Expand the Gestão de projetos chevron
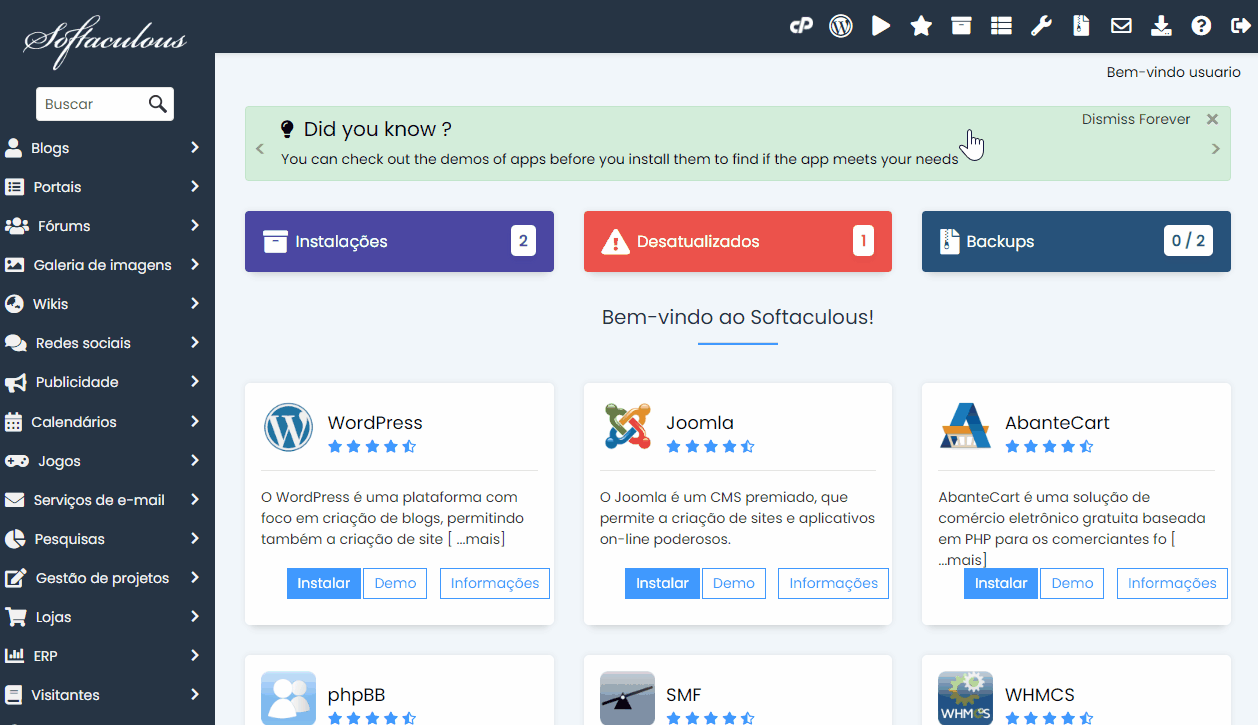The image size is (1258, 725). (195, 578)
